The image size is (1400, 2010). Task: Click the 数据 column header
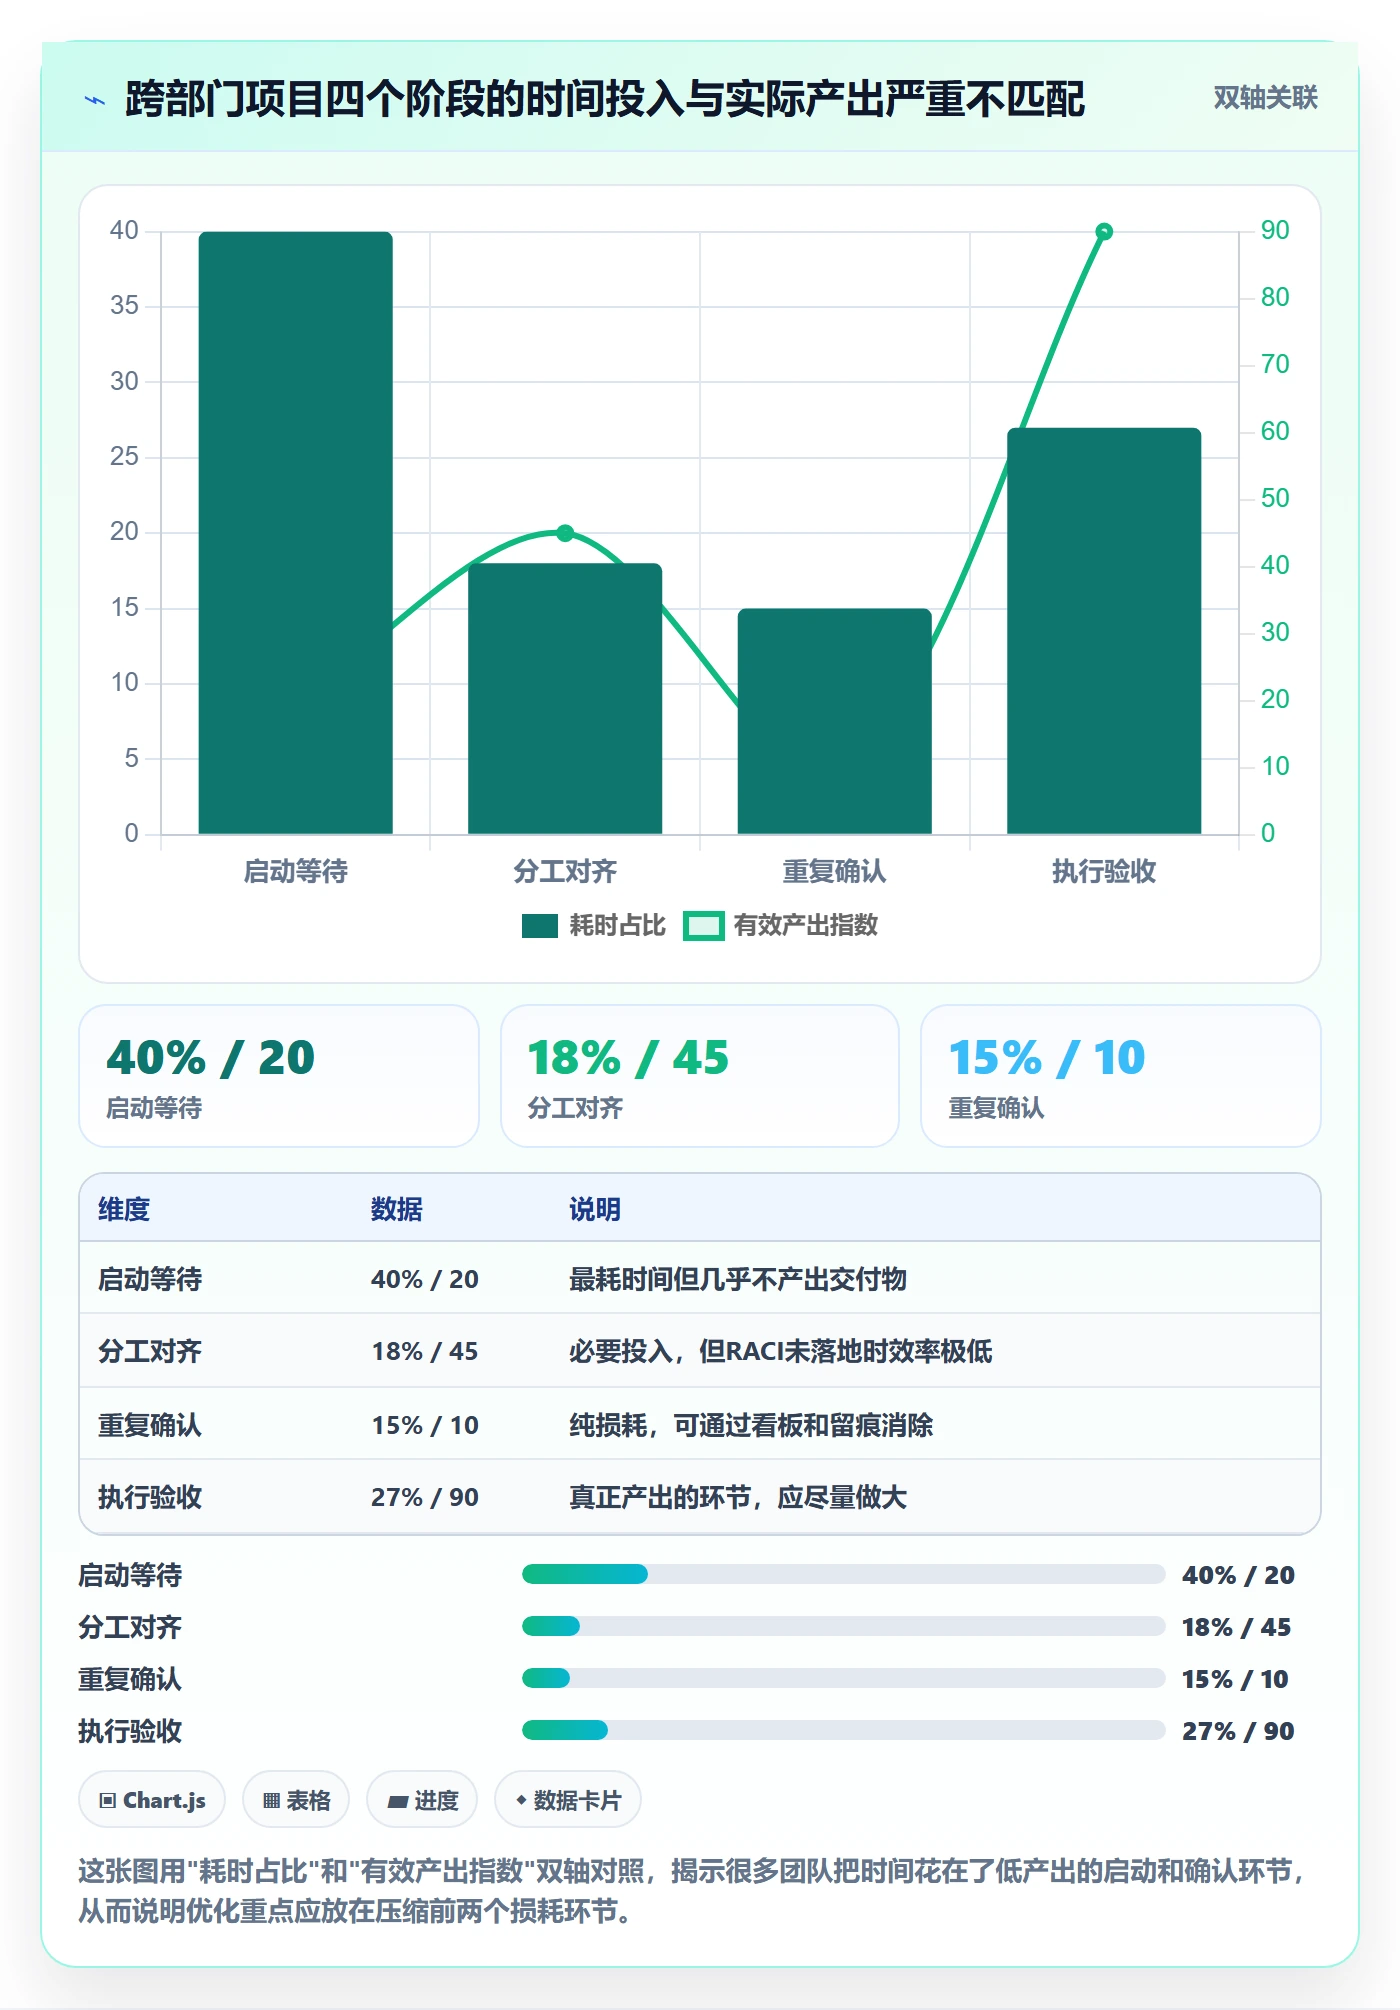[x=397, y=1209]
